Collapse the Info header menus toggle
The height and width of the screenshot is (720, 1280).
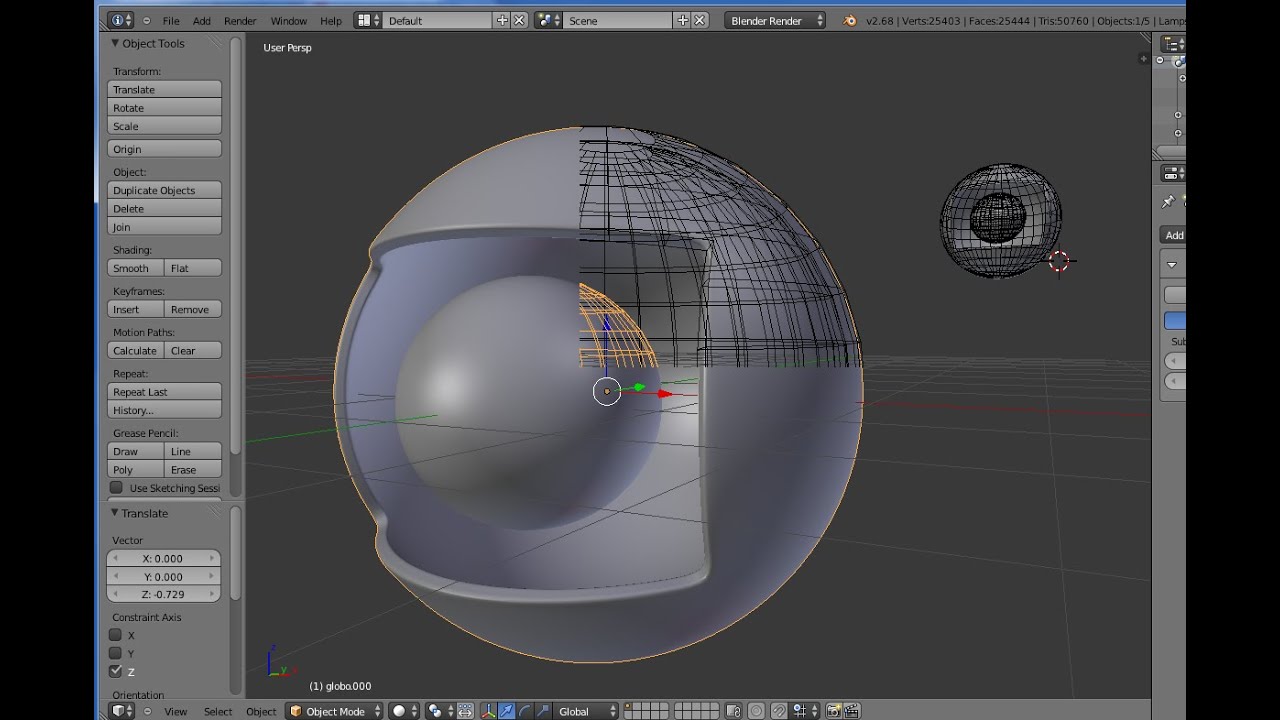[x=147, y=20]
